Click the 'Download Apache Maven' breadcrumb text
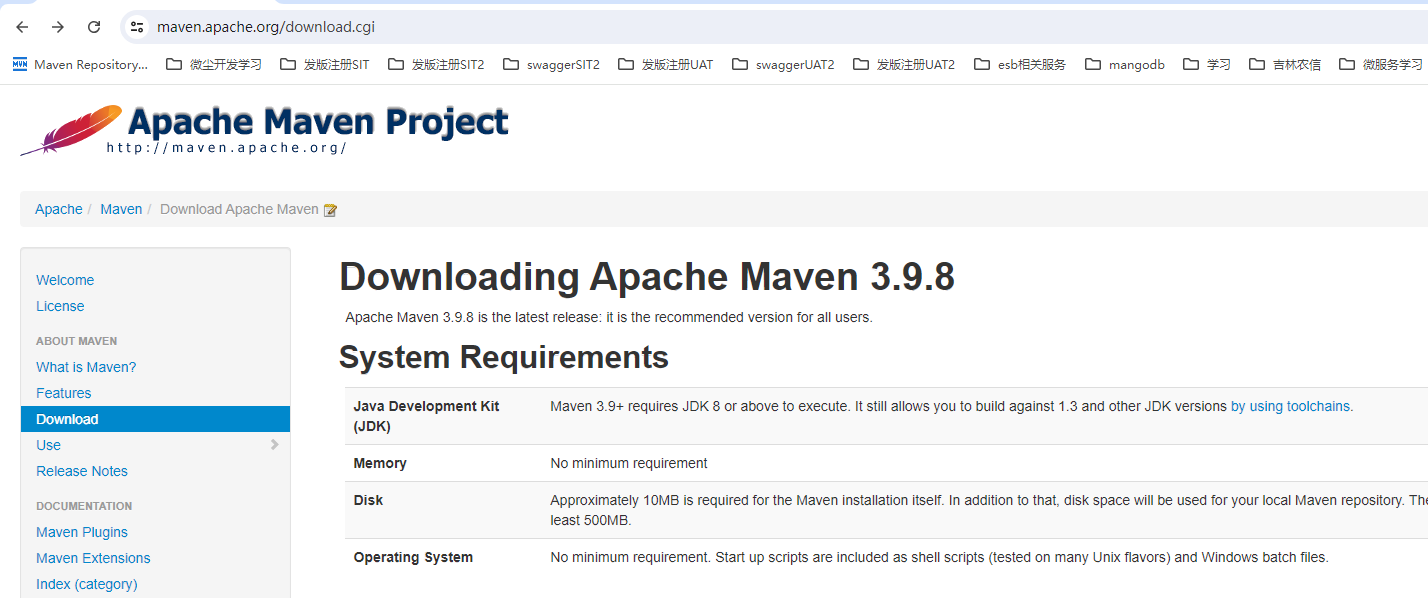 tap(239, 209)
